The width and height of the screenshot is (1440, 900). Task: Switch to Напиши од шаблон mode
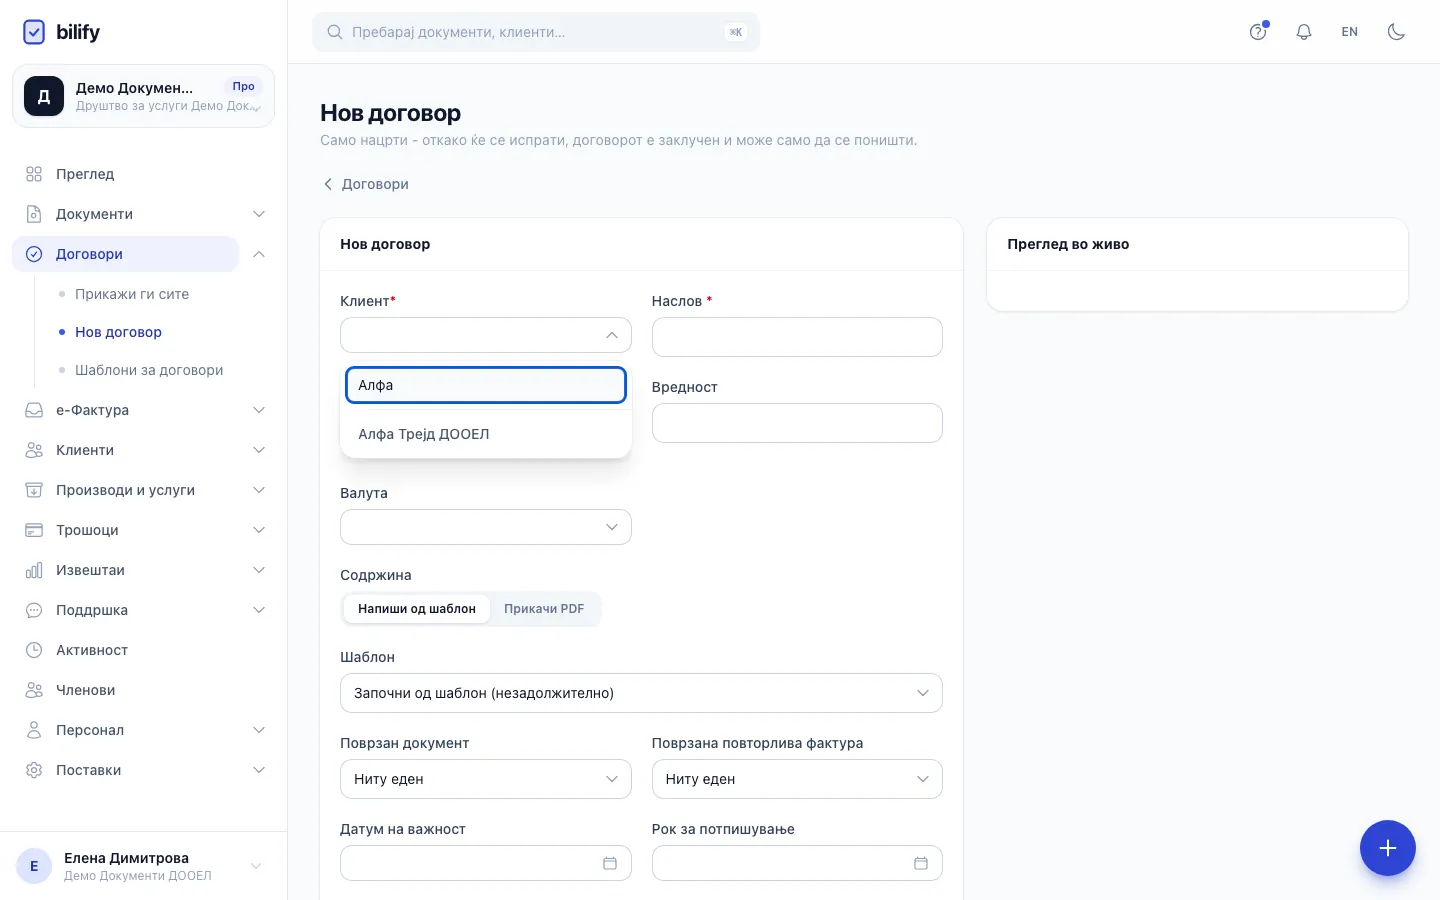[417, 609]
